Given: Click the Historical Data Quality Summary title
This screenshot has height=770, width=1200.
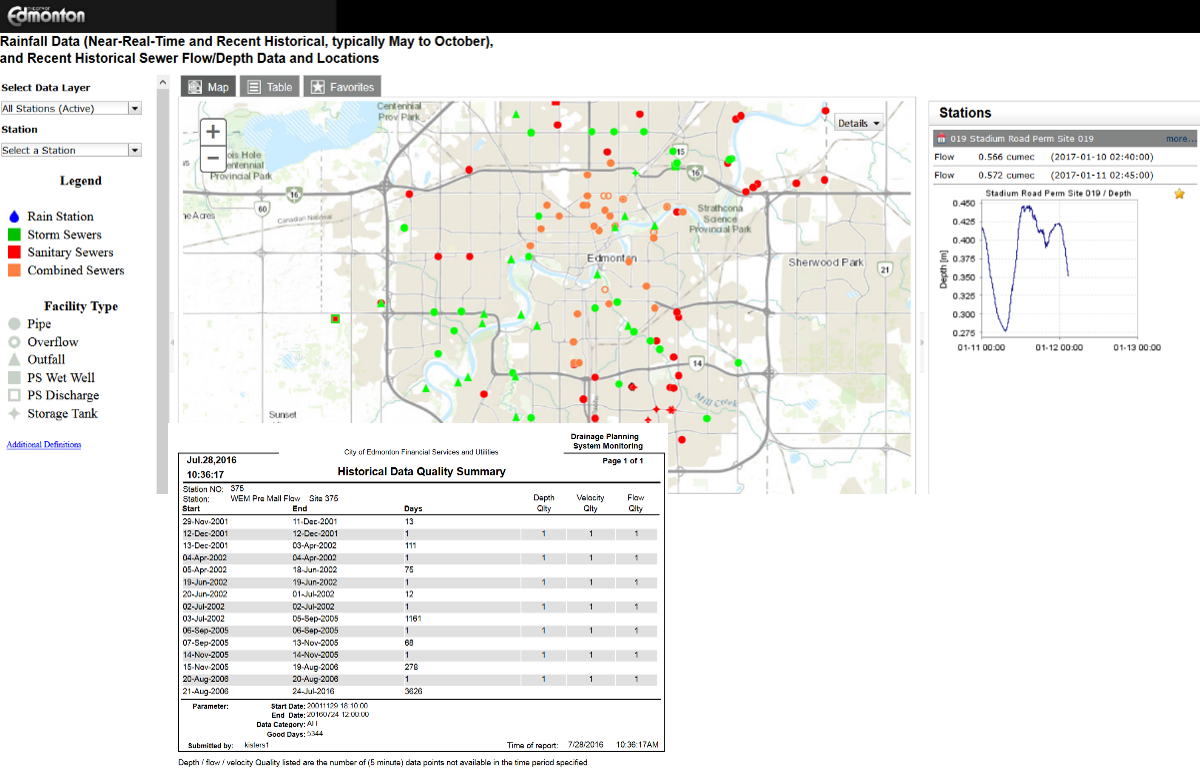Looking at the screenshot, I should (421, 471).
